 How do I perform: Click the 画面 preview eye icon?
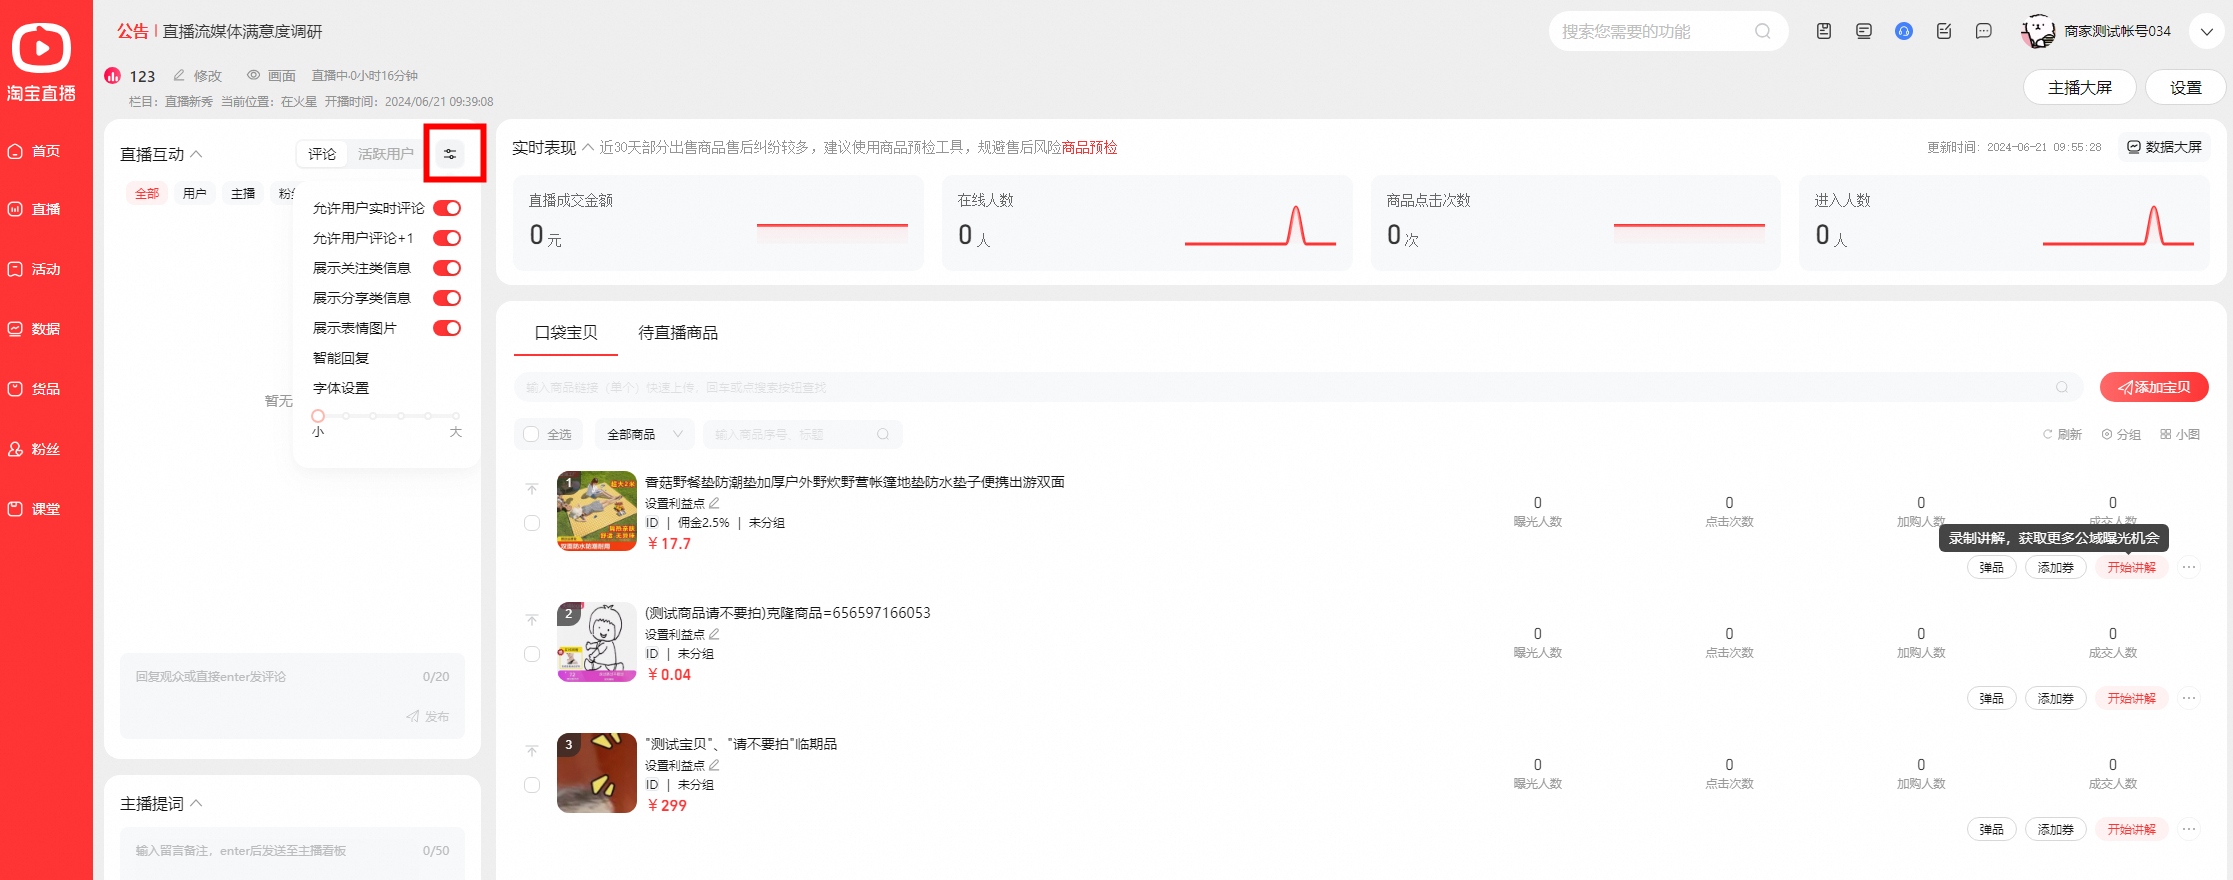coord(253,75)
